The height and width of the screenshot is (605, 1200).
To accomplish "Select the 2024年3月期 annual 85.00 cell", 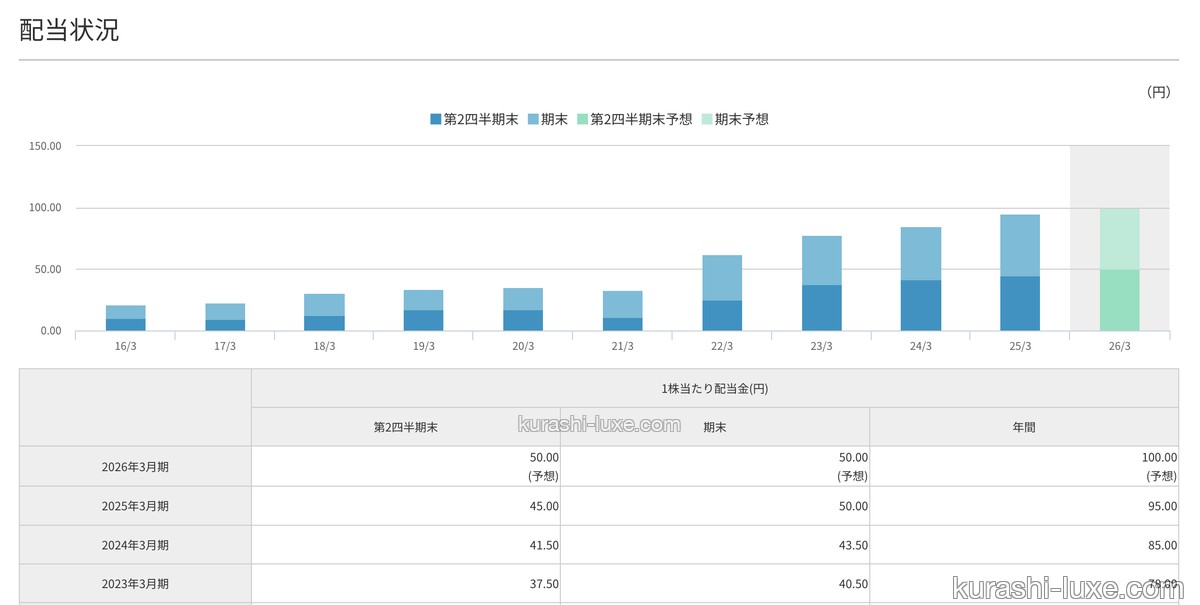I will coord(1024,545).
